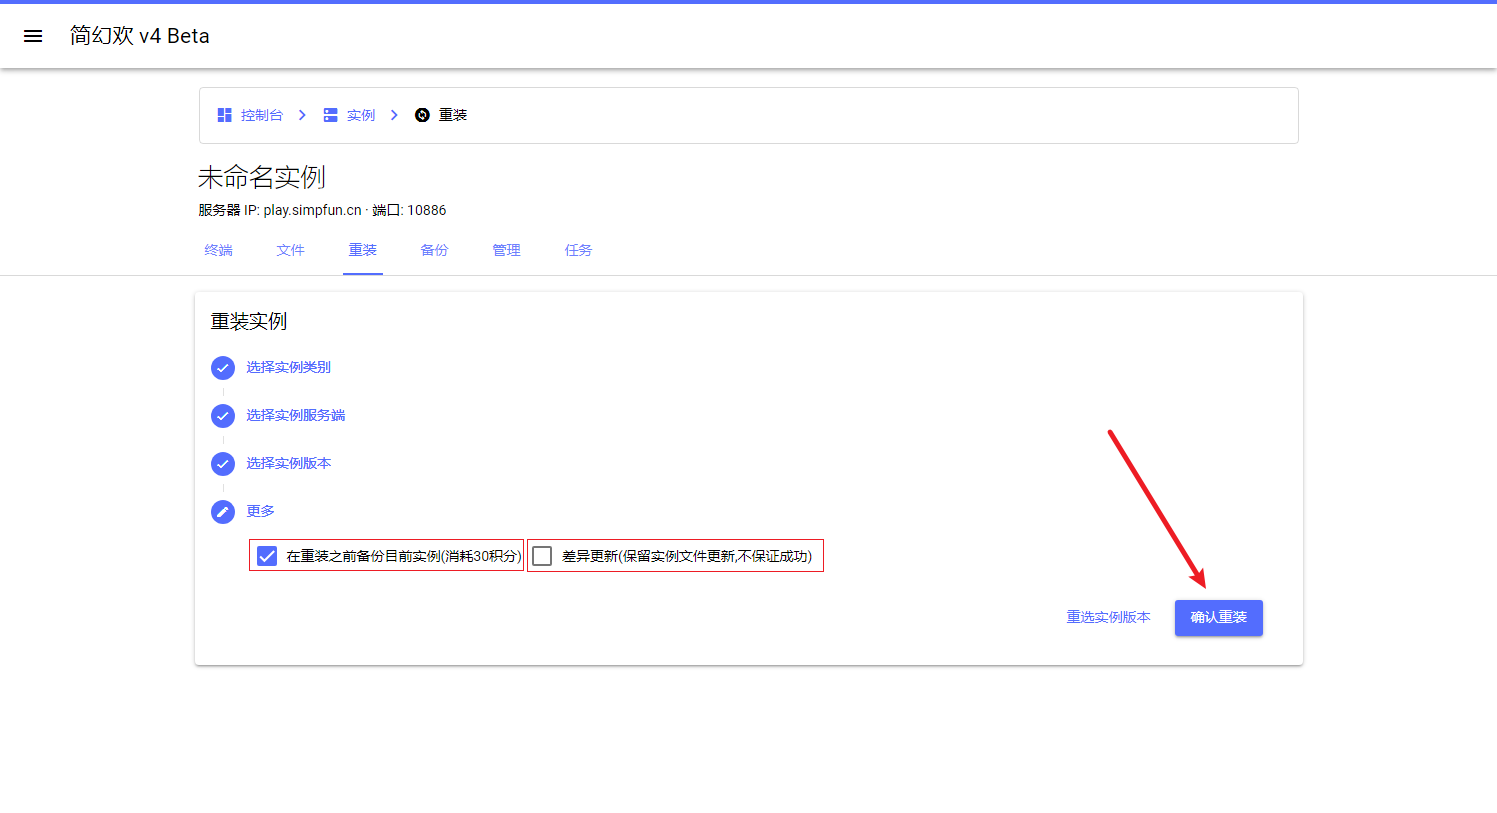Uncheck backup before reinstall checkbox
1497x813 pixels.
coord(267,556)
